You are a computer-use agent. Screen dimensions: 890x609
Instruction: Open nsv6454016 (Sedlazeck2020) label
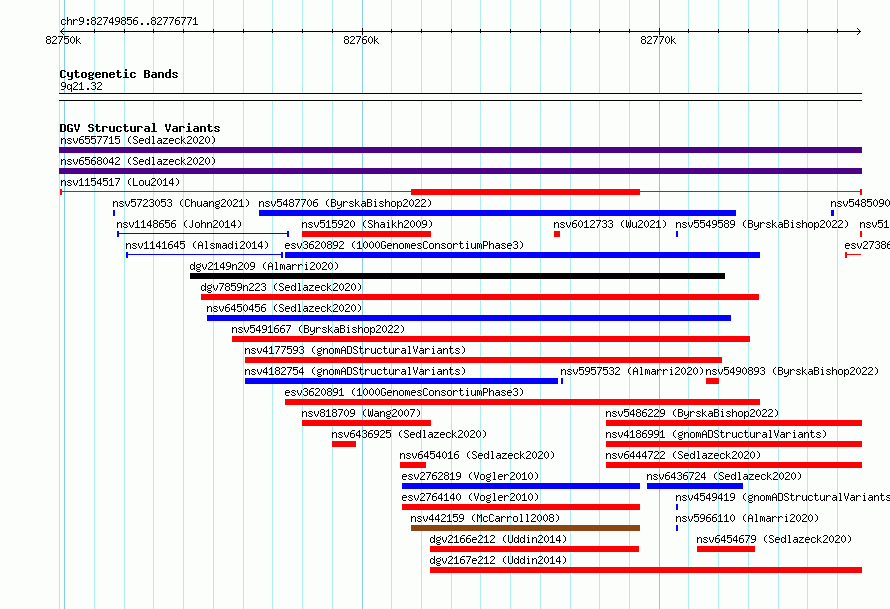pyautogui.click(x=477, y=455)
